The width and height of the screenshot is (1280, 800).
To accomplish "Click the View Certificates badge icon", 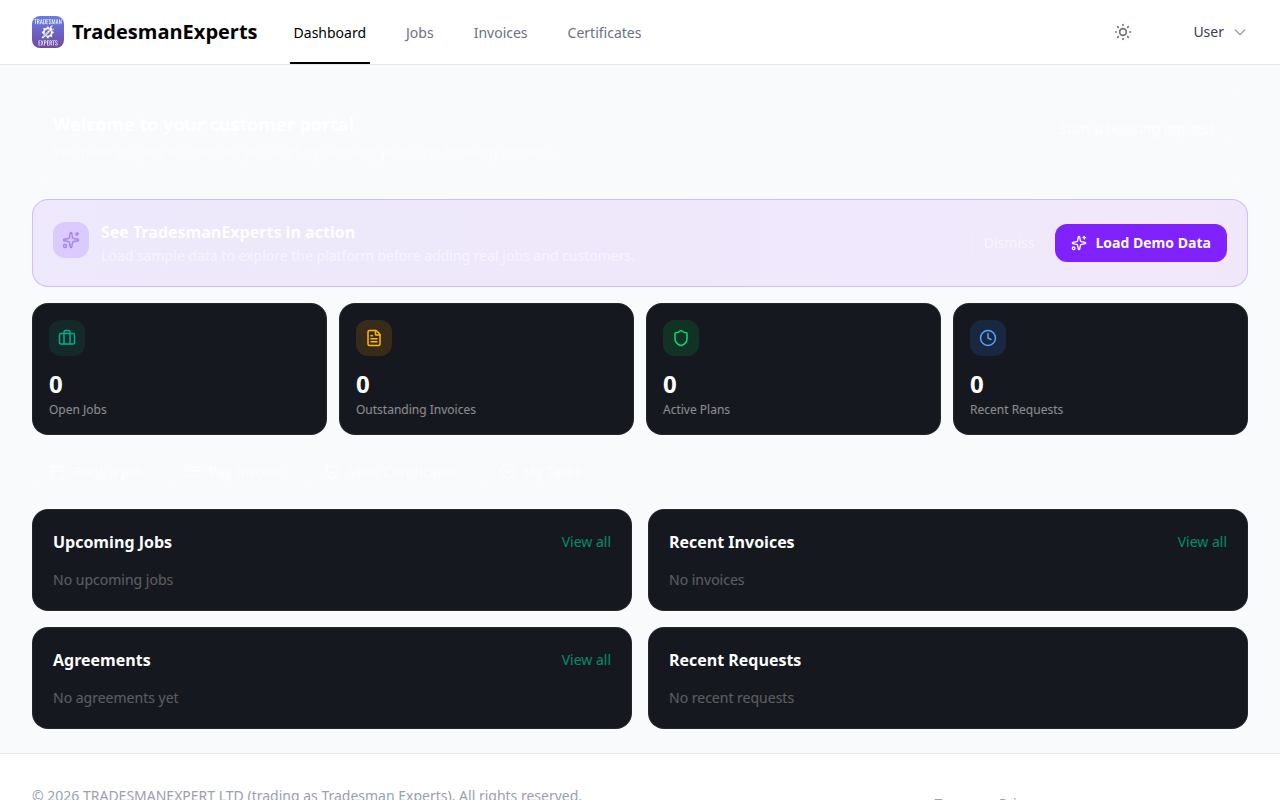I will click(334, 471).
